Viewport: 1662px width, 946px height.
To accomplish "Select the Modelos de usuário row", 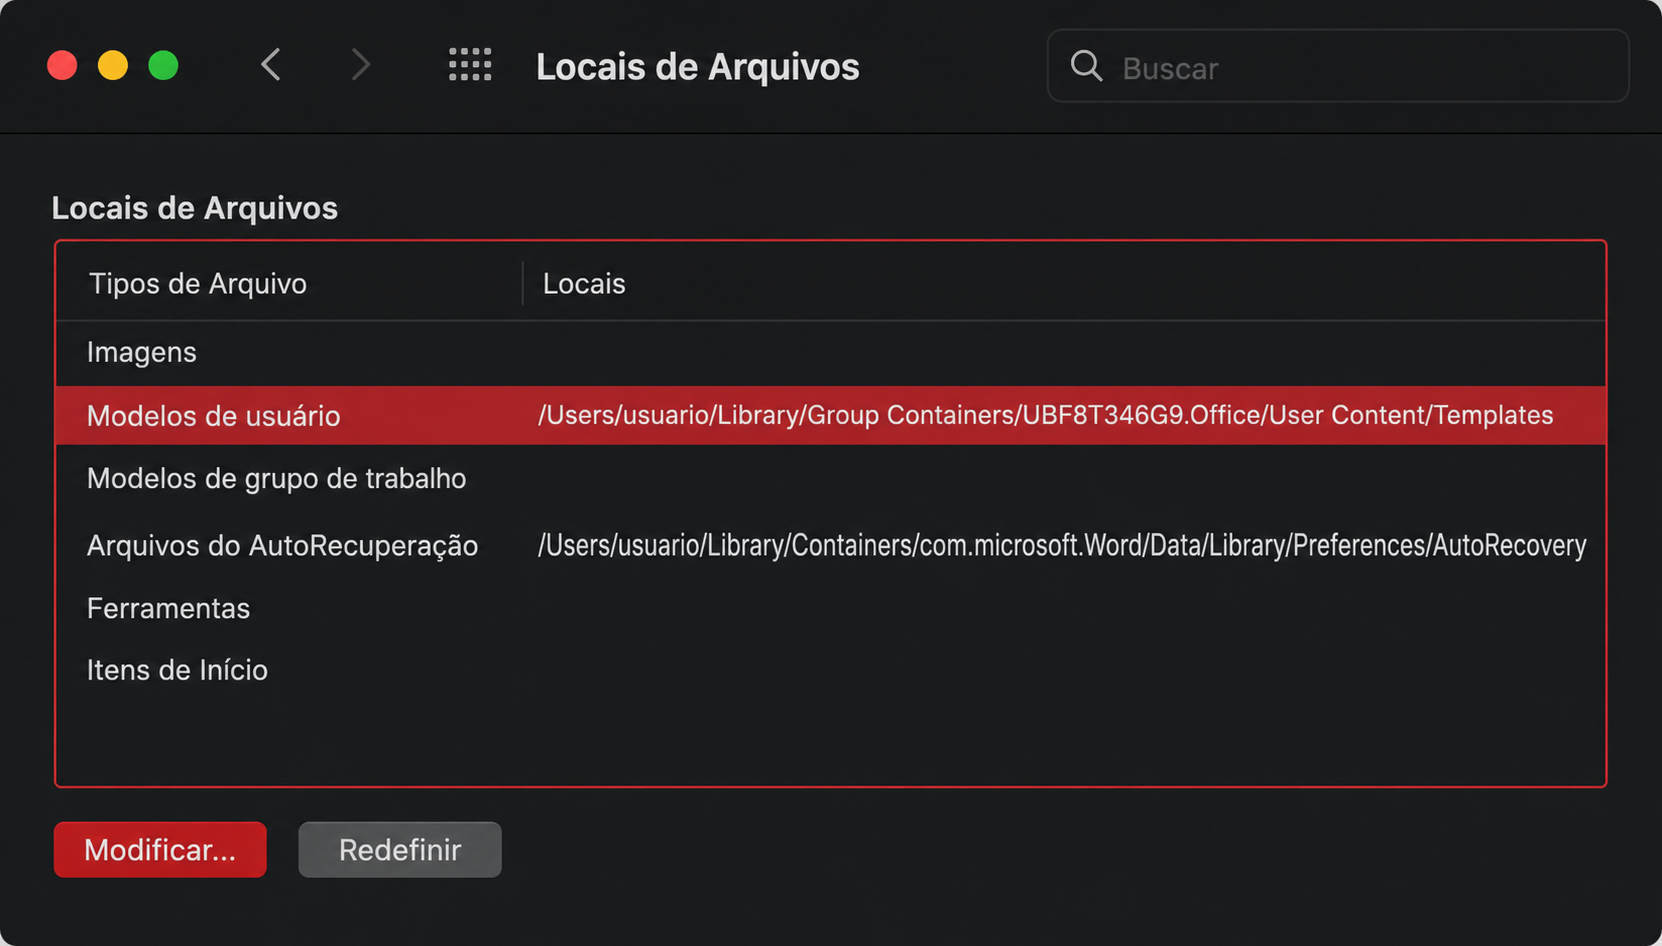I will click(831, 415).
